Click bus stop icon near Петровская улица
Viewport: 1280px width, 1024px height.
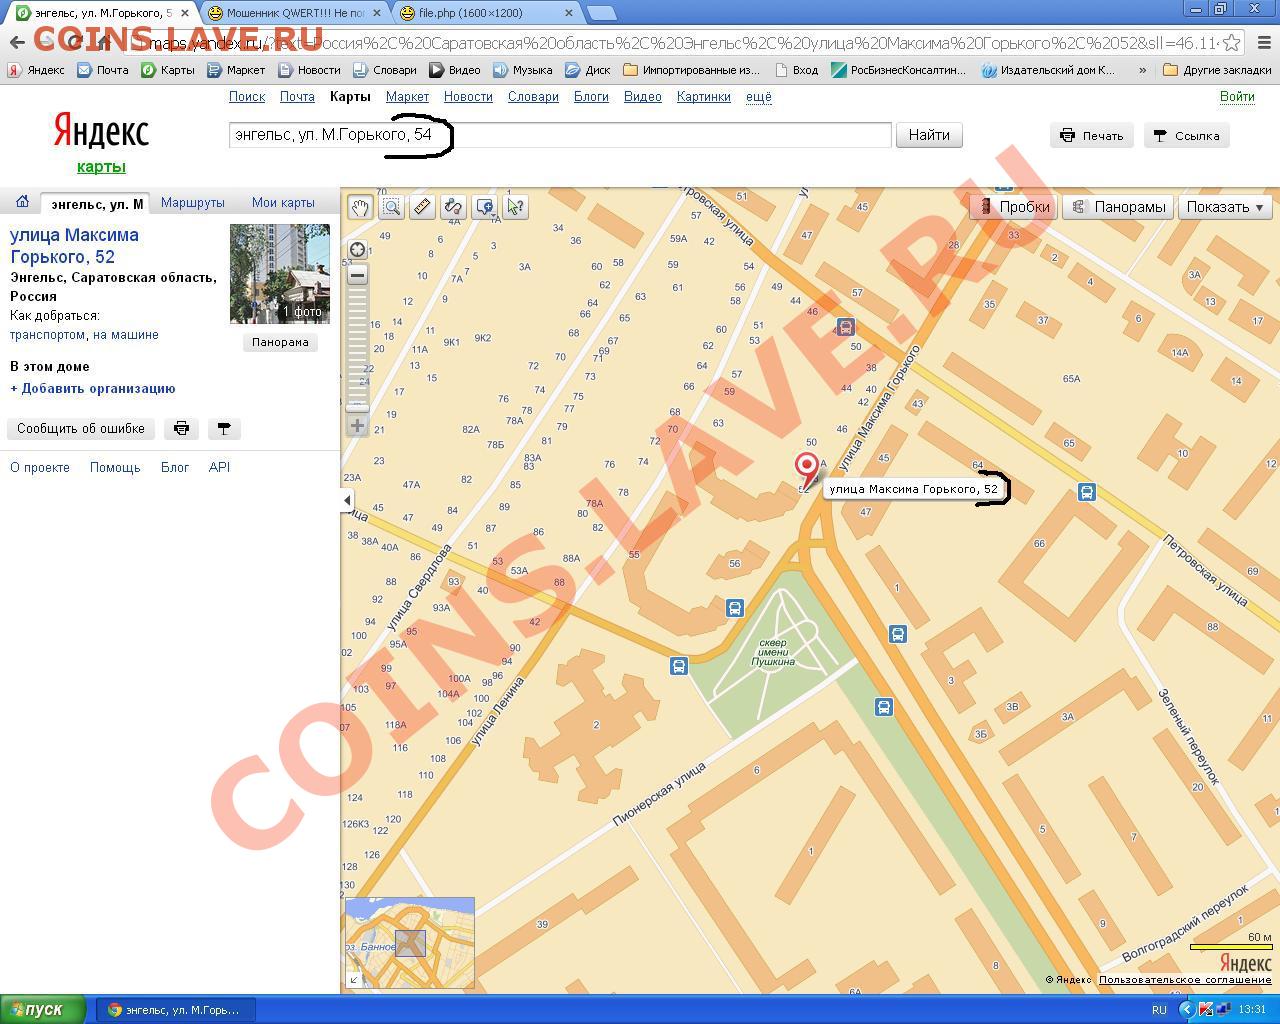point(1087,492)
